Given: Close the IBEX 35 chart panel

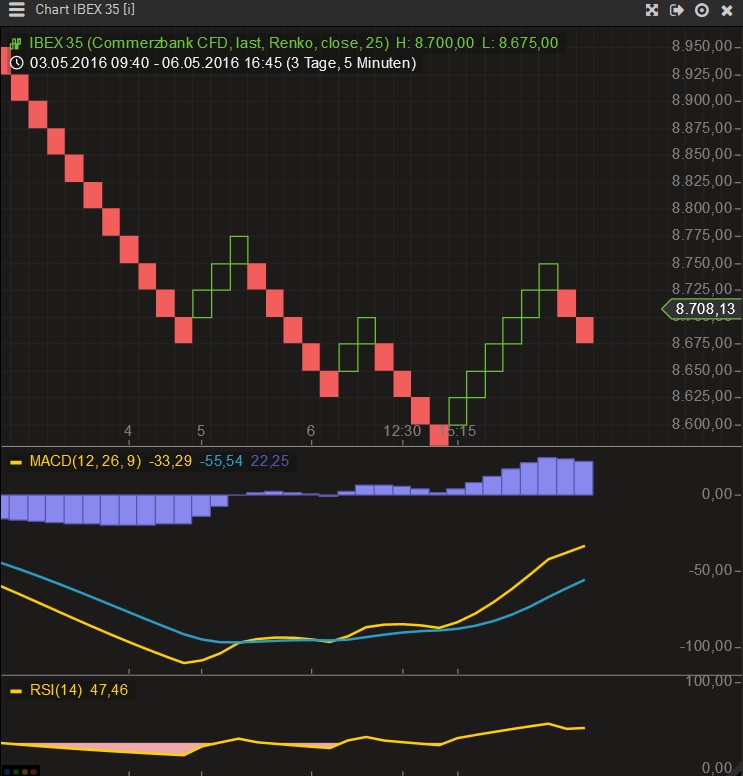Looking at the screenshot, I should [727, 10].
